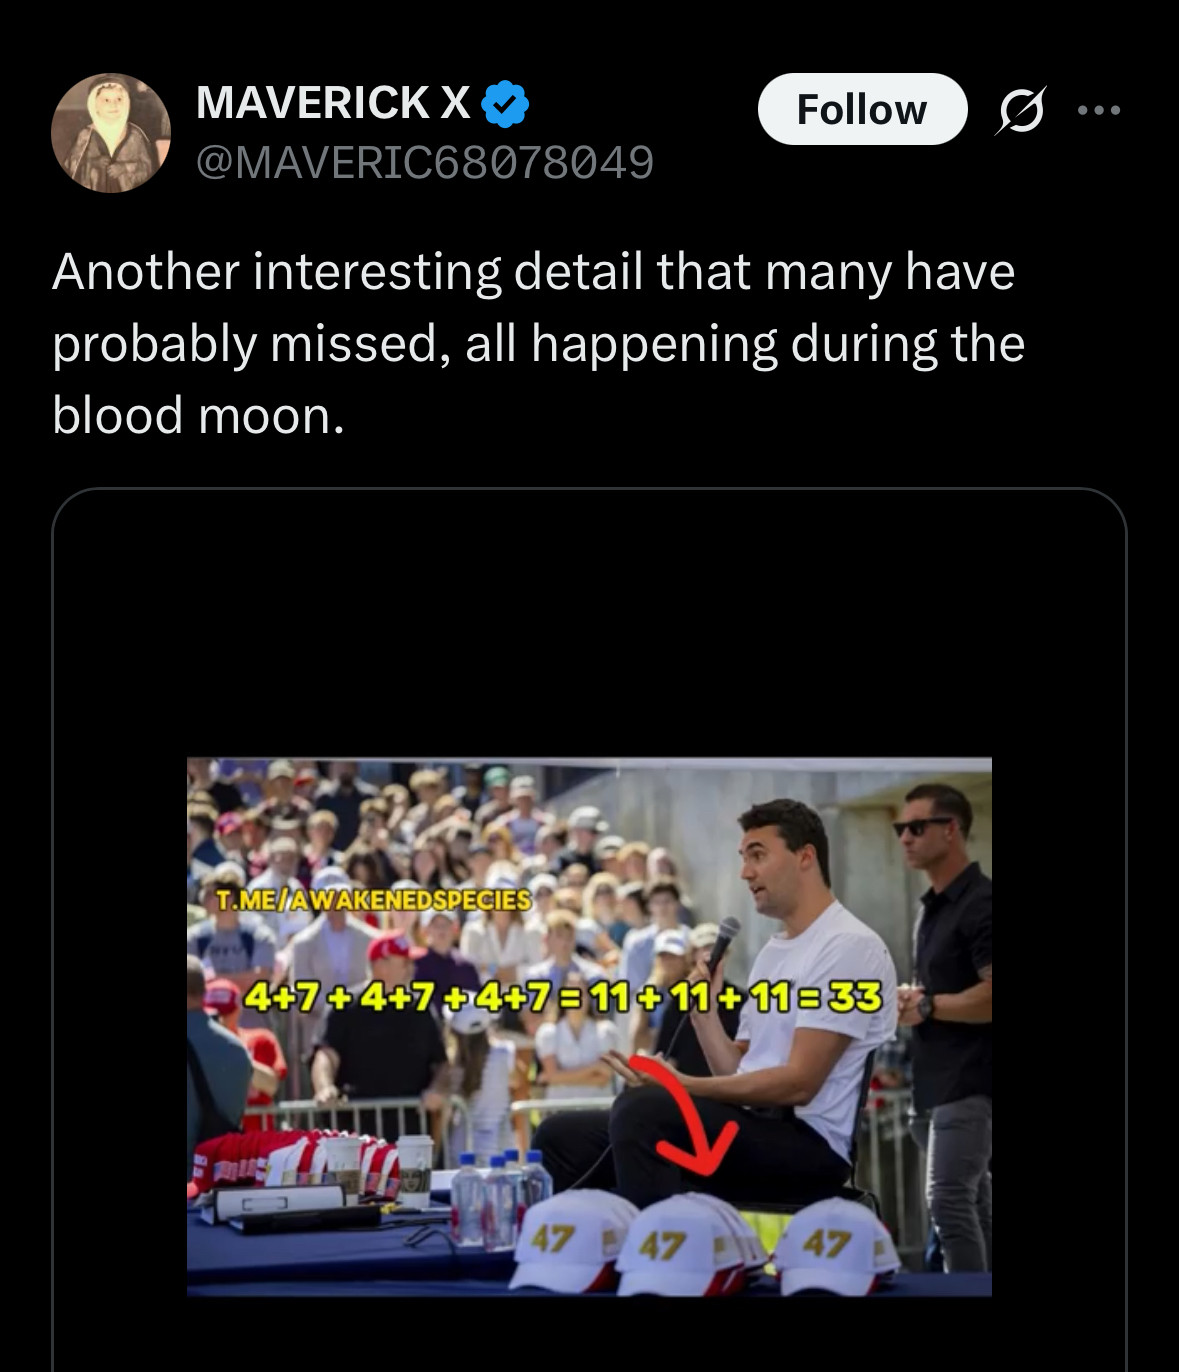This screenshot has width=1179, height=1372.
Task: Click the T.ME/AWAKENEDSPECIES watermark text
Action: tap(373, 899)
